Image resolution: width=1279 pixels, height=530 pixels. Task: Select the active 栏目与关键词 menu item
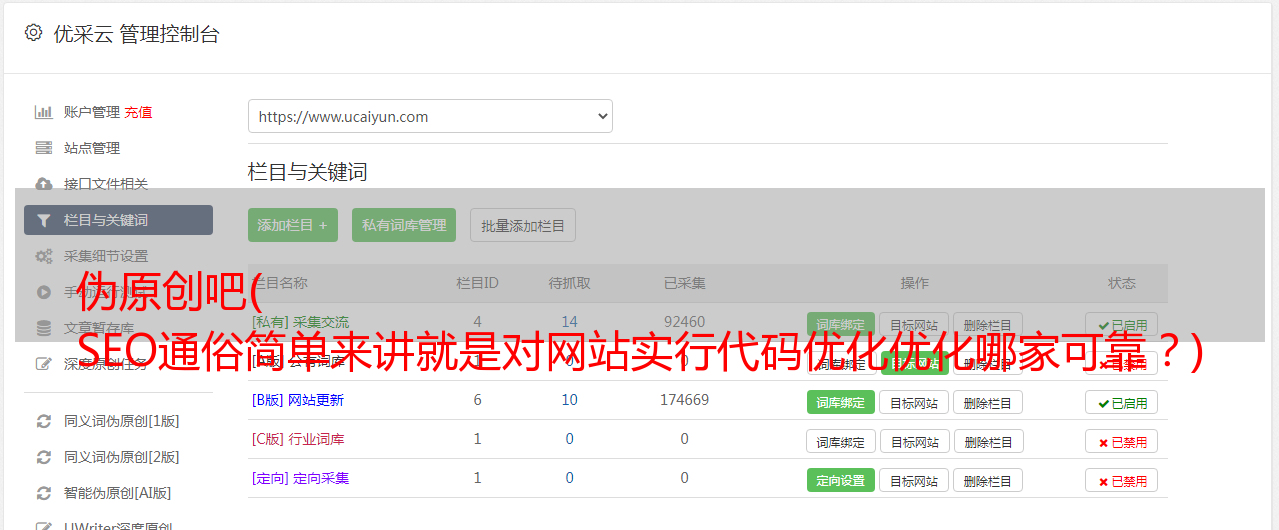(118, 220)
